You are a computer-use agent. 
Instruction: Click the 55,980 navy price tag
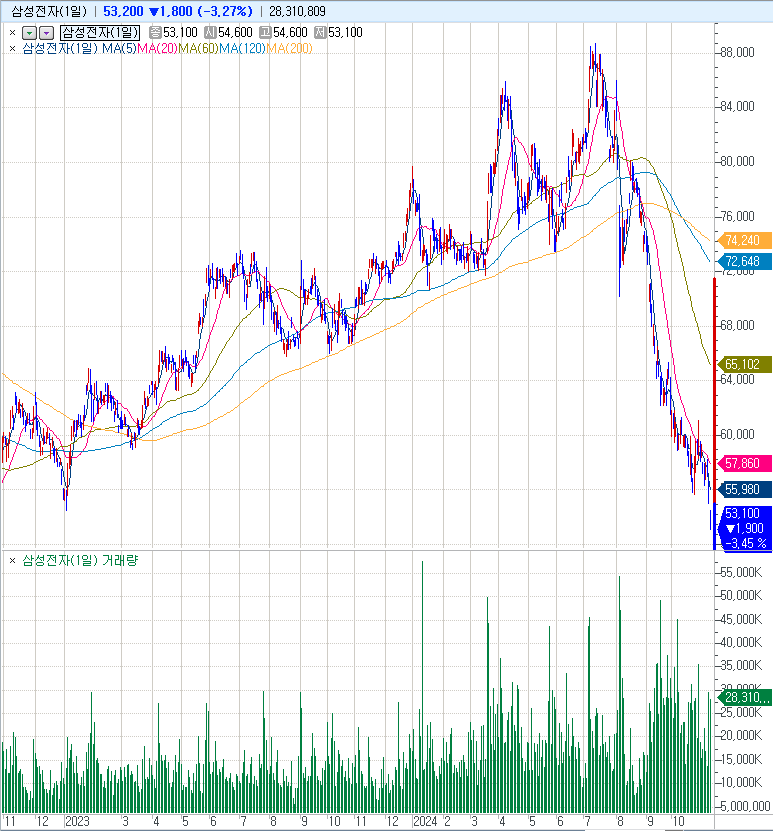coord(742,489)
